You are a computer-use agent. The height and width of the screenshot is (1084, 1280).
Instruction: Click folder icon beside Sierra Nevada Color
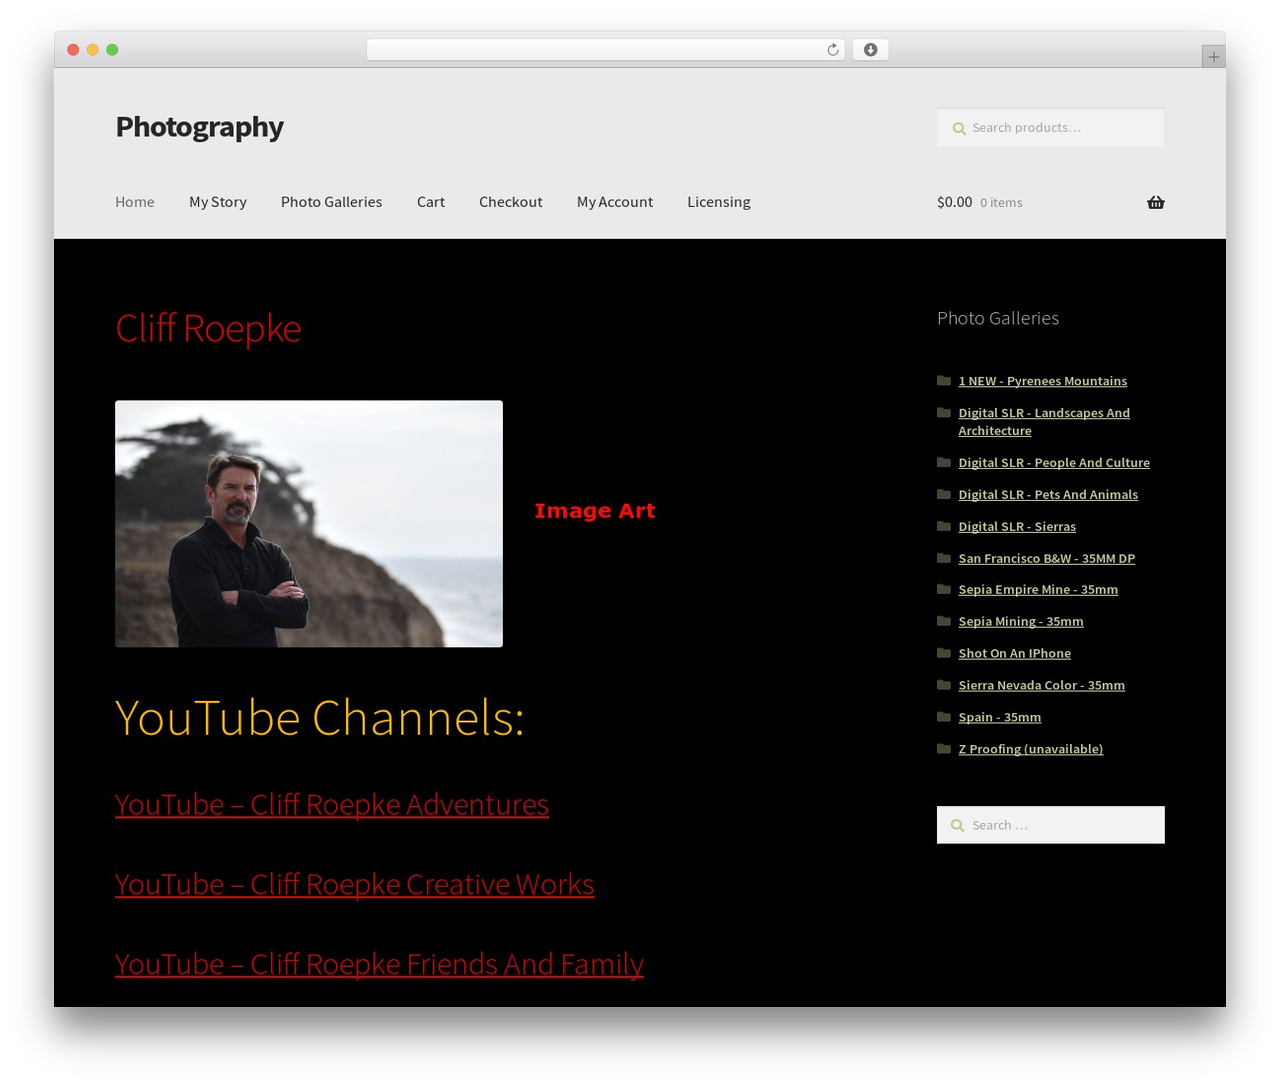(x=943, y=685)
